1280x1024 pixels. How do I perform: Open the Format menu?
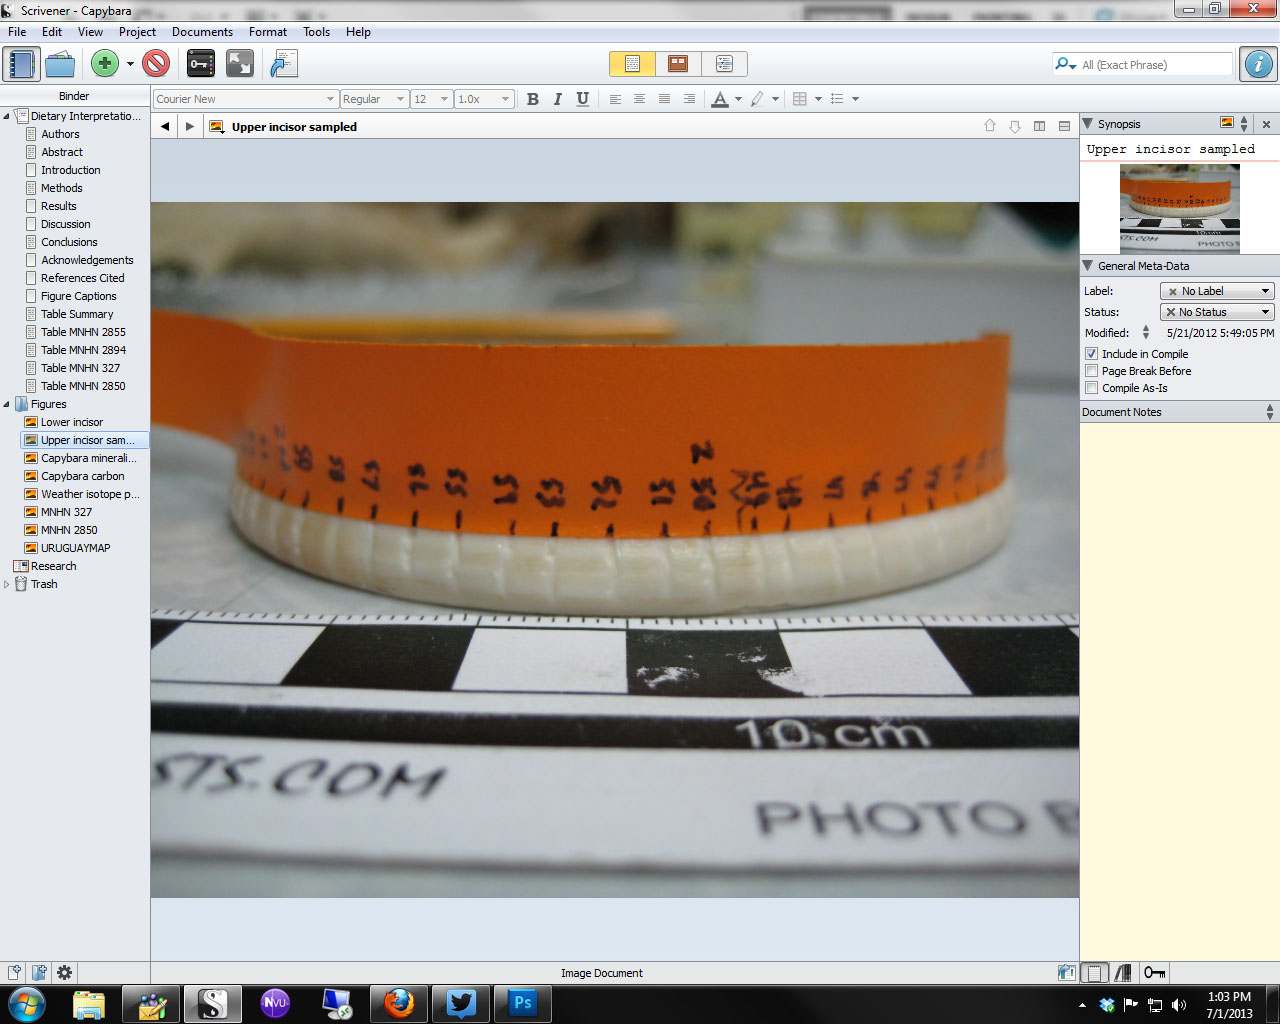click(268, 32)
